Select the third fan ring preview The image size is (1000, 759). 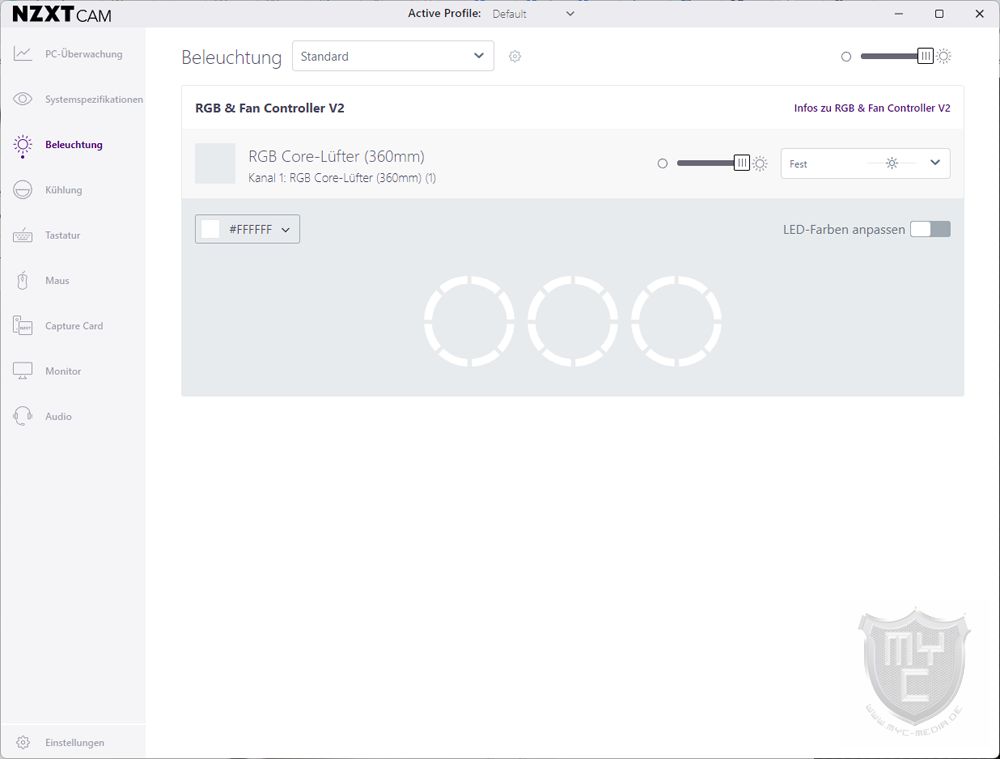676,321
